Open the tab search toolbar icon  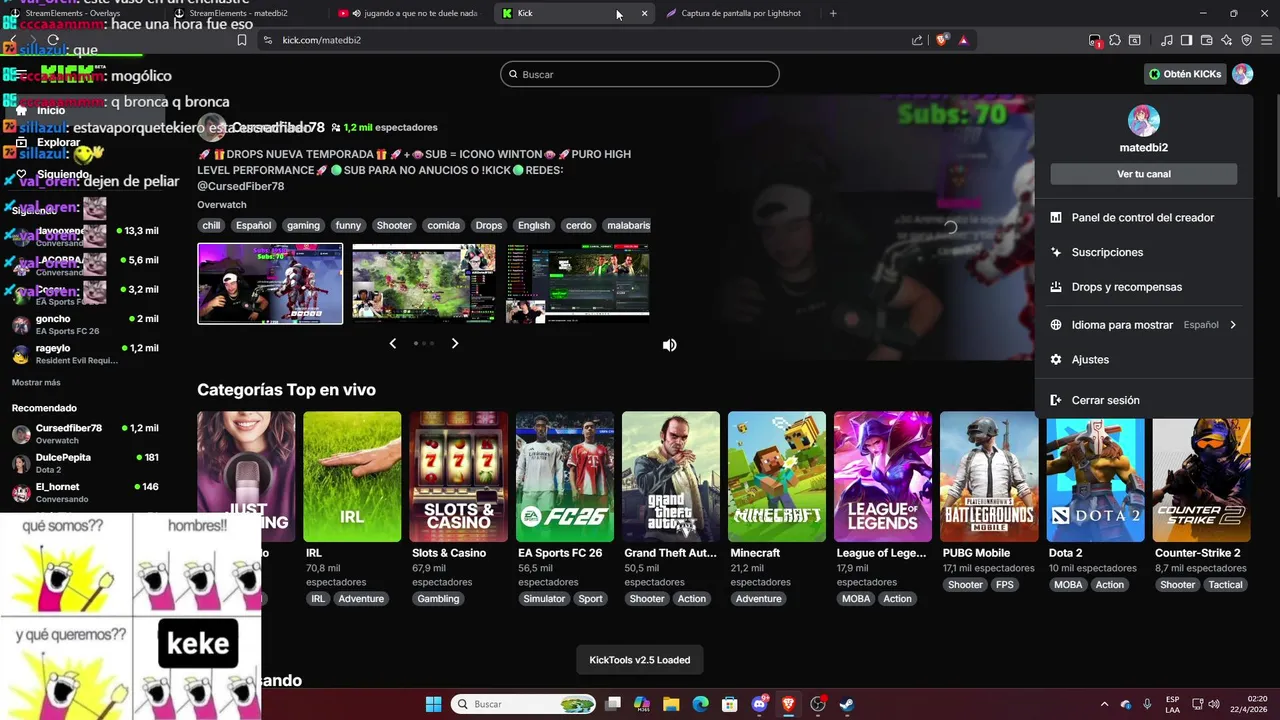(x=1135, y=40)
